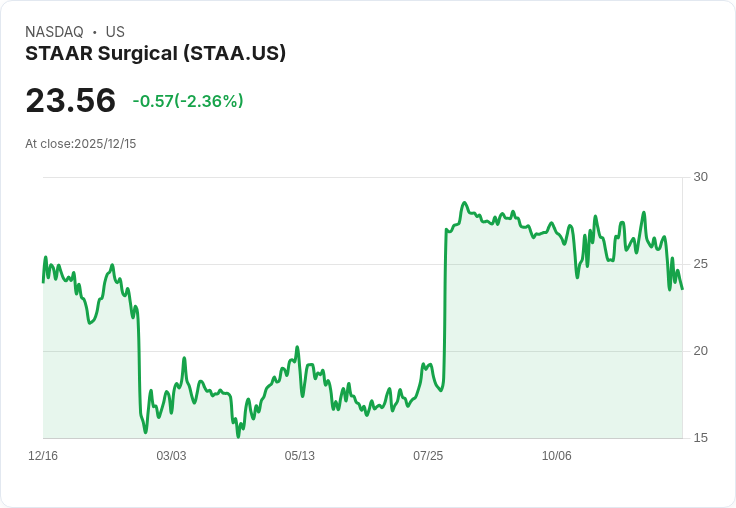Click the US market label
Viewport: 736px width, 508px height.
[115, 32]
